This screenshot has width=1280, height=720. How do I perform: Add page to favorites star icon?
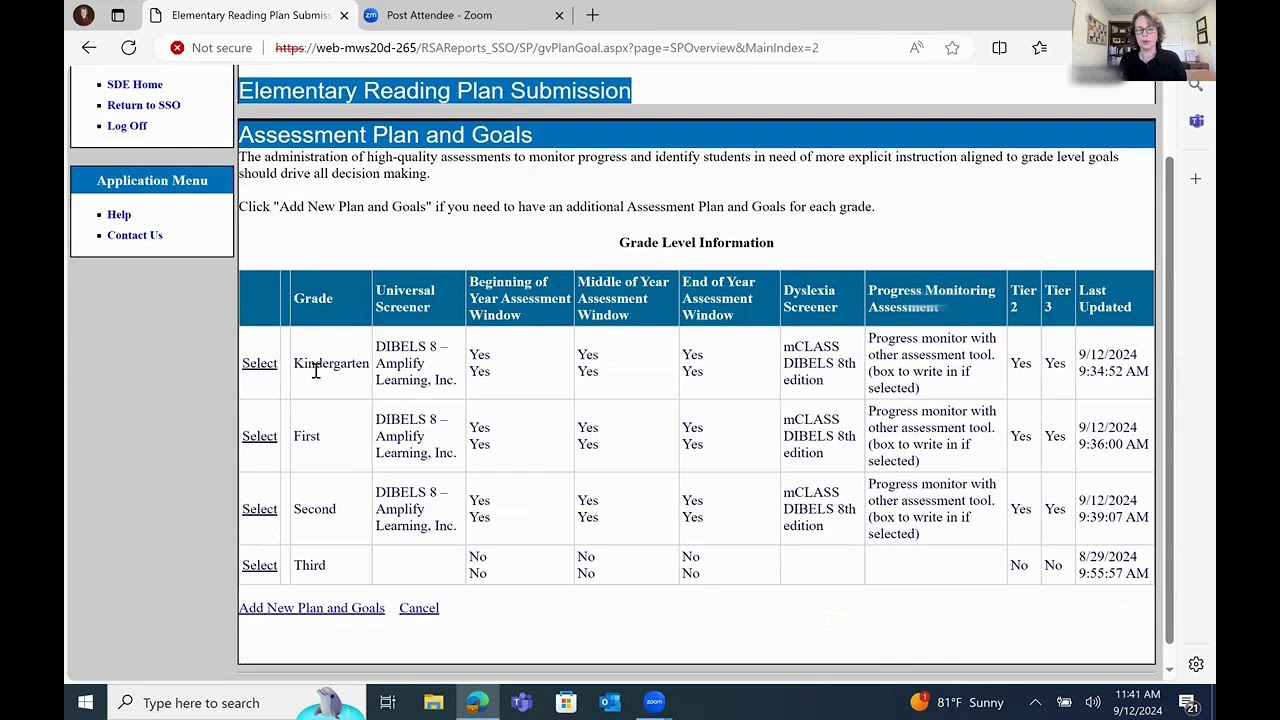tap(952, 47)
